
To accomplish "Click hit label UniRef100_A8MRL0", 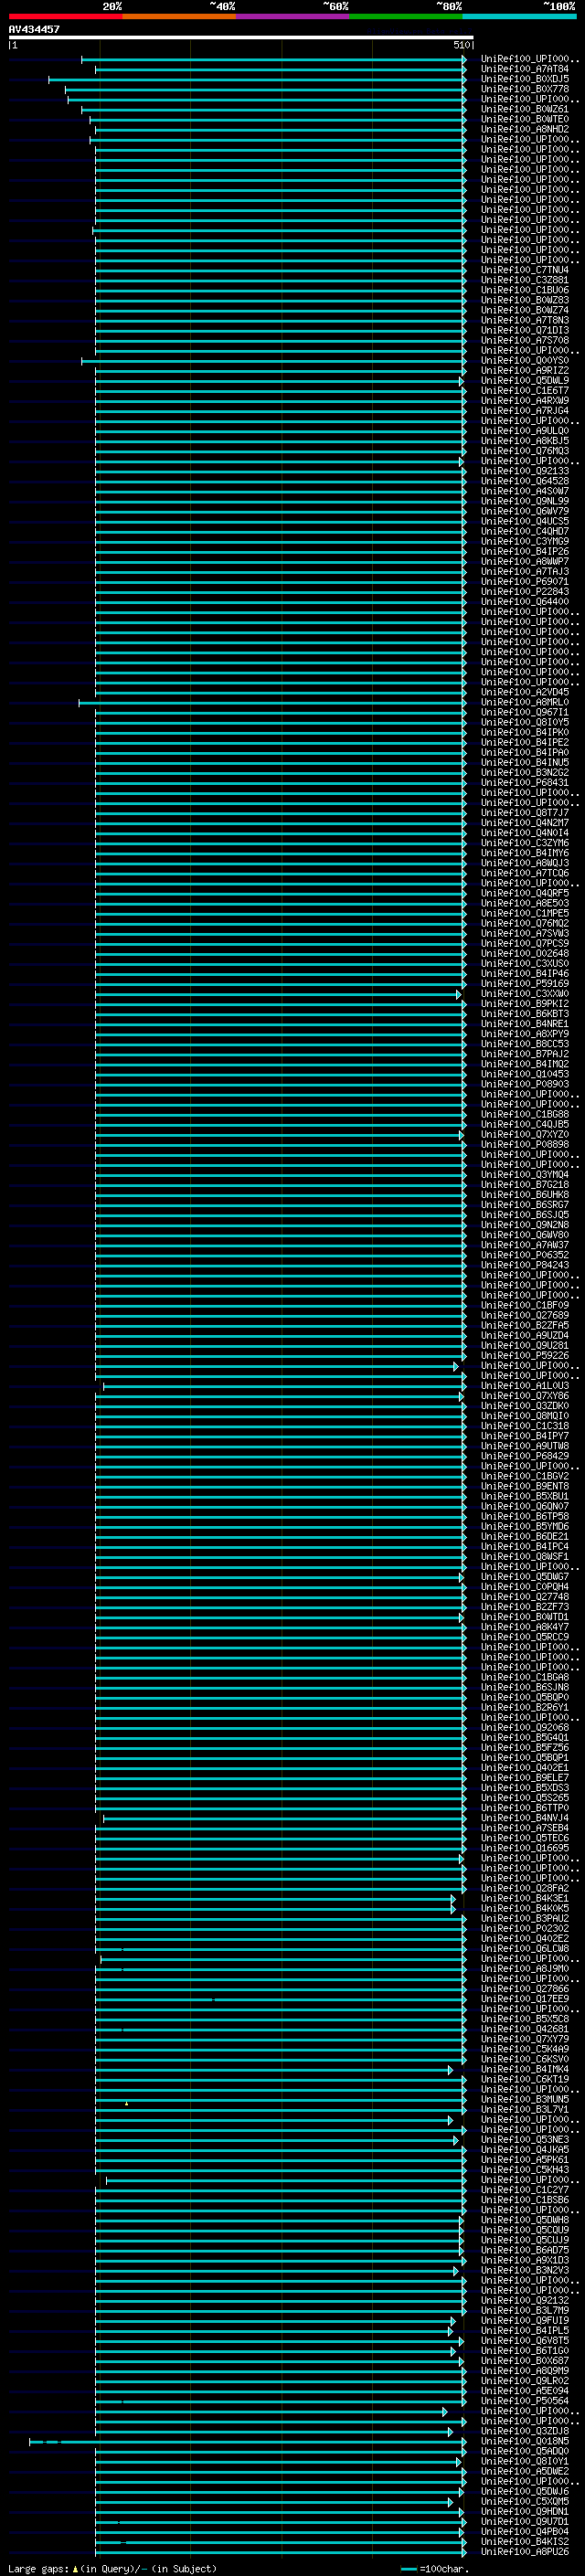I will tap(524, 702).
